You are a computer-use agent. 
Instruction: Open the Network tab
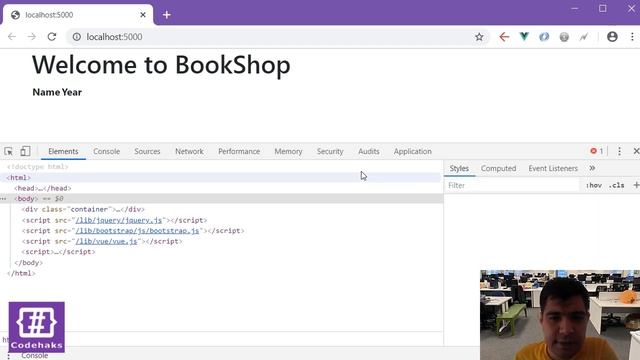189,151
